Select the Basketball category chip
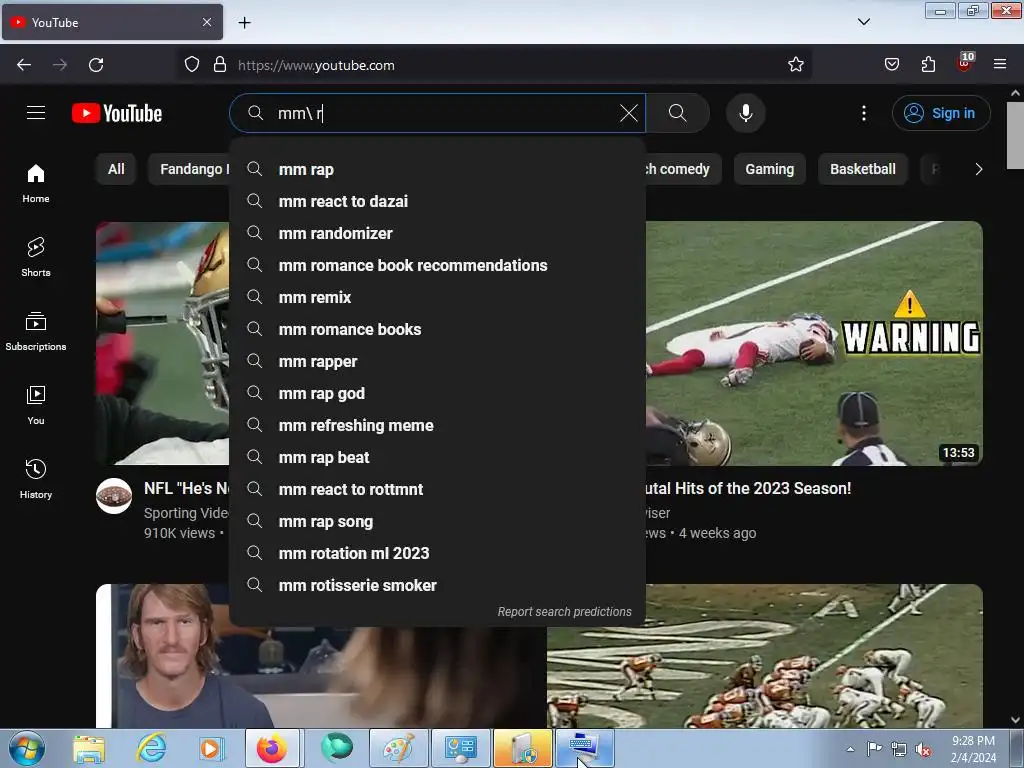The height and width of the screenshot is (768, 1024). (863, 169)
